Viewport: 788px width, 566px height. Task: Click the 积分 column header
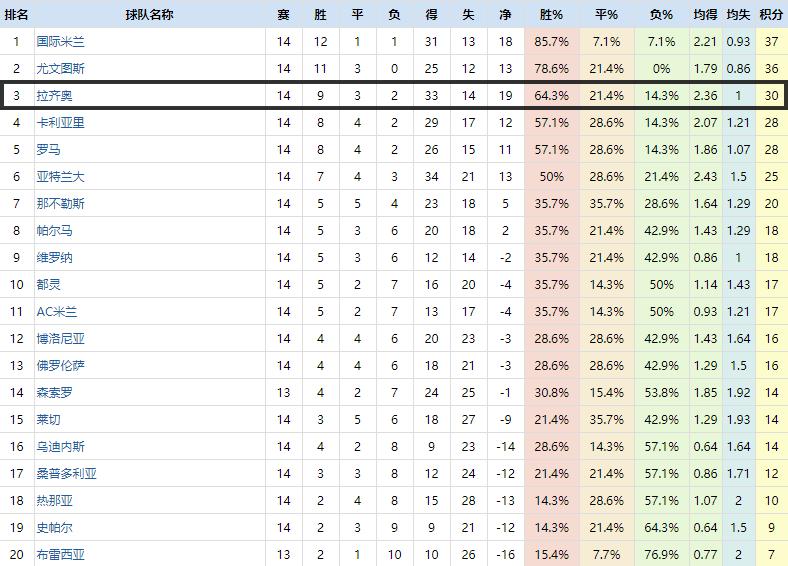(770, 15)
